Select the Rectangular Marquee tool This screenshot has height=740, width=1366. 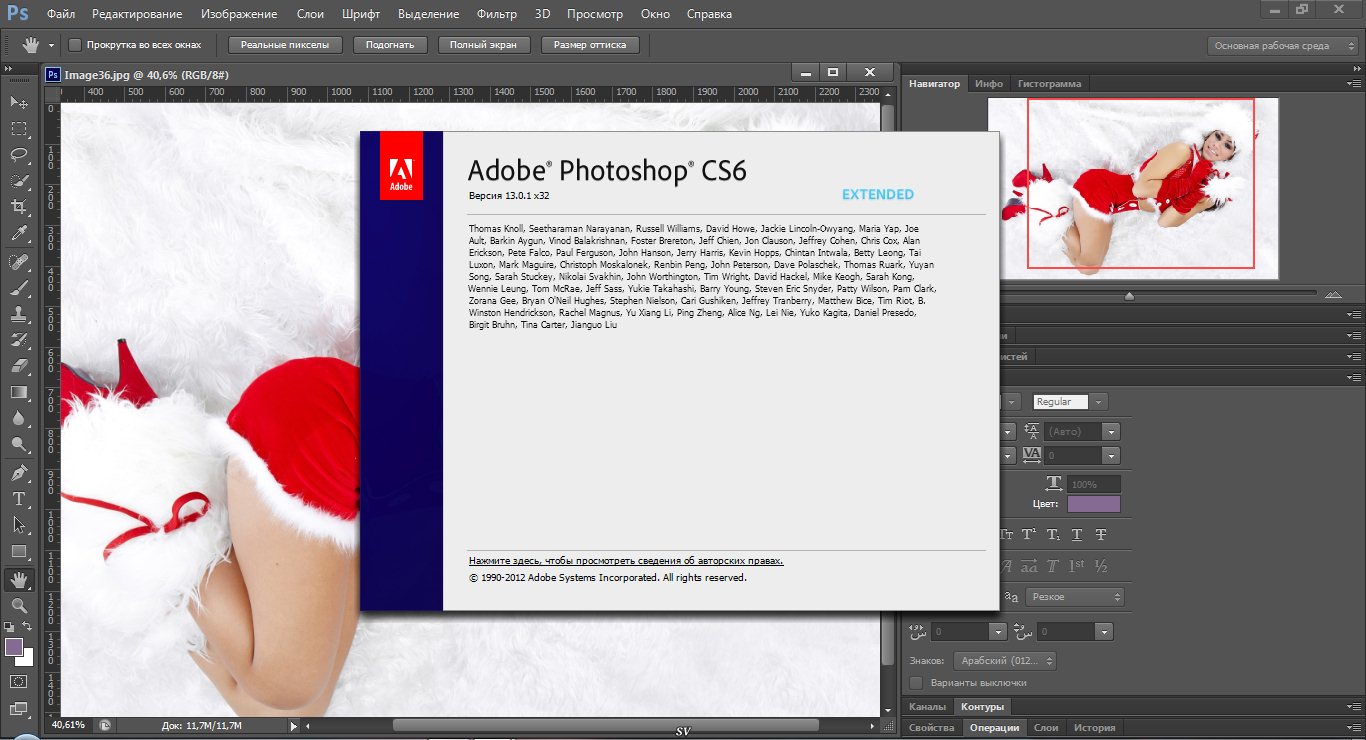pyautogui.click(x=19, y=129)
